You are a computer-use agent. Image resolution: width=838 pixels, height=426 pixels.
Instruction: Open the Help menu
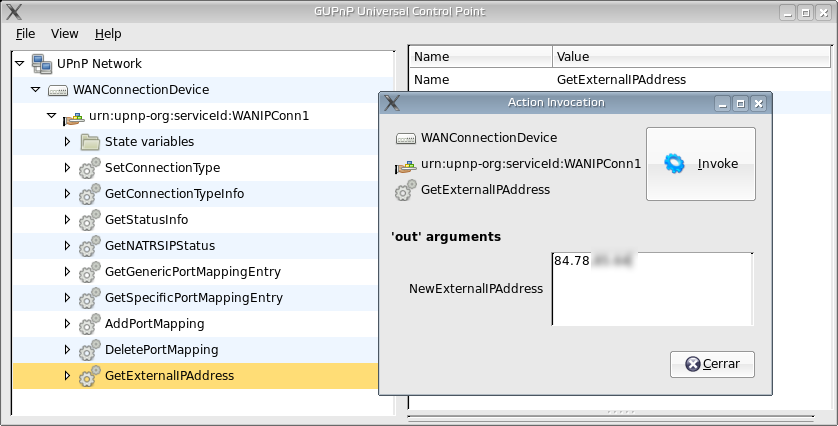click(108, 34)
